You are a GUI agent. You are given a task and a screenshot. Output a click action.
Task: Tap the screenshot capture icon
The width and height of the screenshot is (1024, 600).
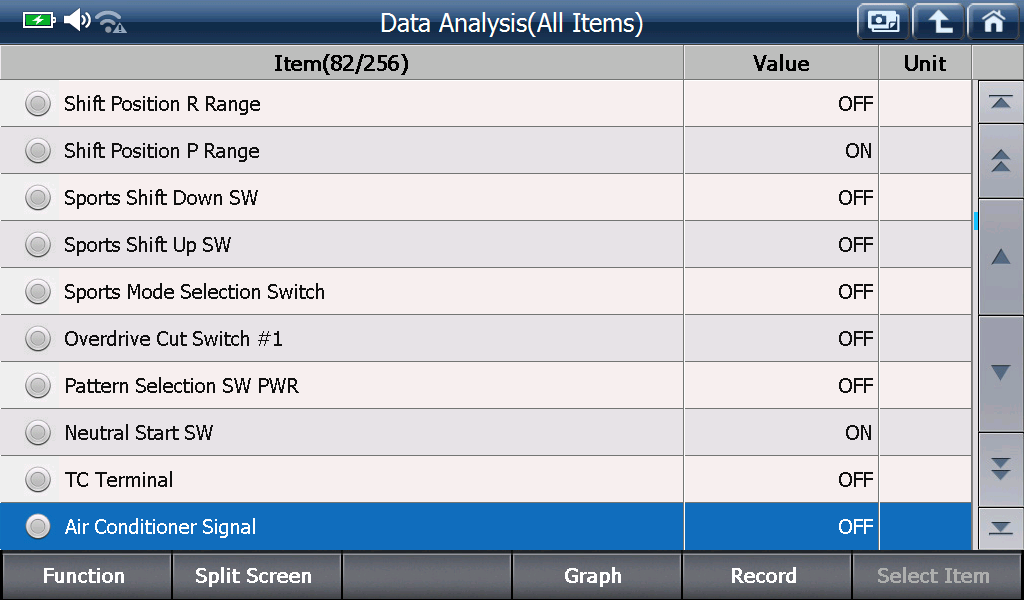pyautogui.click(x=884, y=22)
